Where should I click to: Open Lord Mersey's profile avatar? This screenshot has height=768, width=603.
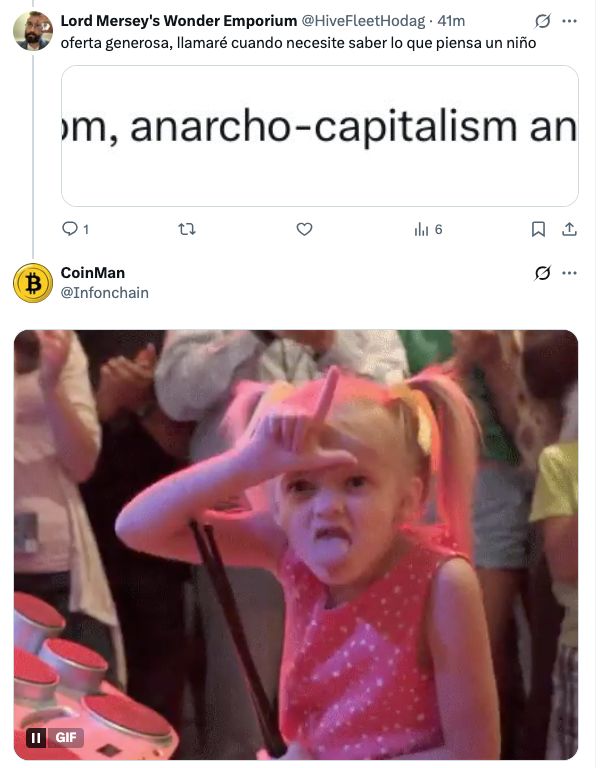(33, 31)
